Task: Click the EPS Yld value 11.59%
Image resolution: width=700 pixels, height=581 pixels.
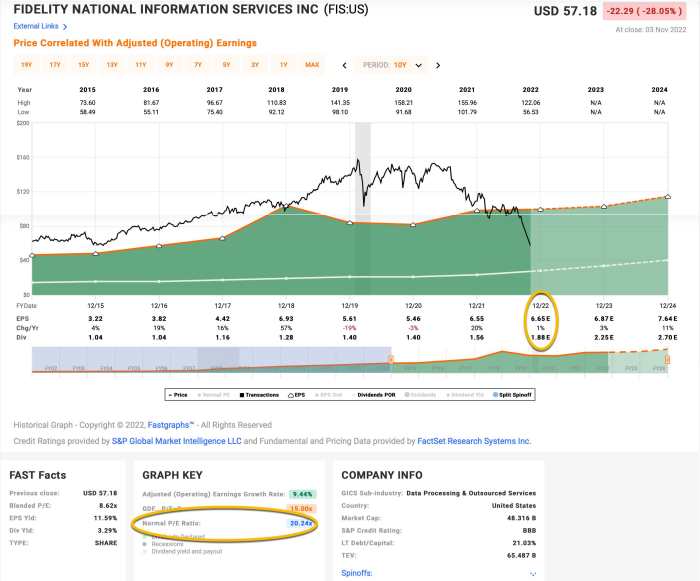Action: pyautogui.click(x=106, y=518)
